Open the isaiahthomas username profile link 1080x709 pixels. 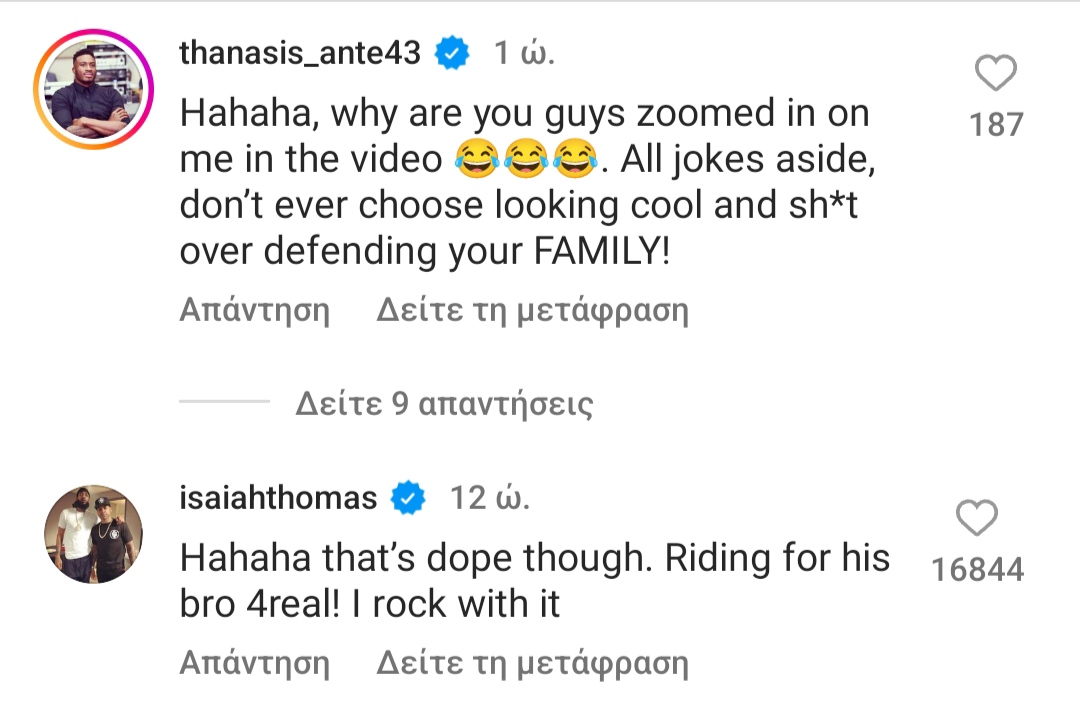(278, 498)
